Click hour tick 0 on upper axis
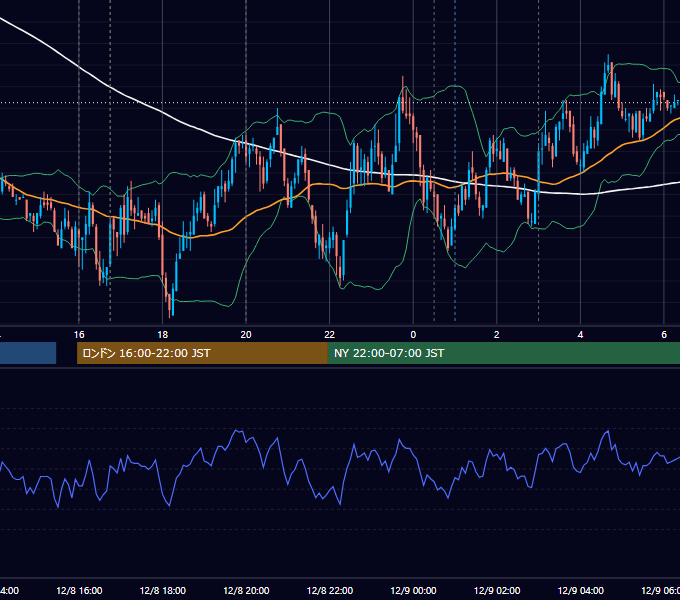Viewport: 680px width, 600px height. [413, 335]
